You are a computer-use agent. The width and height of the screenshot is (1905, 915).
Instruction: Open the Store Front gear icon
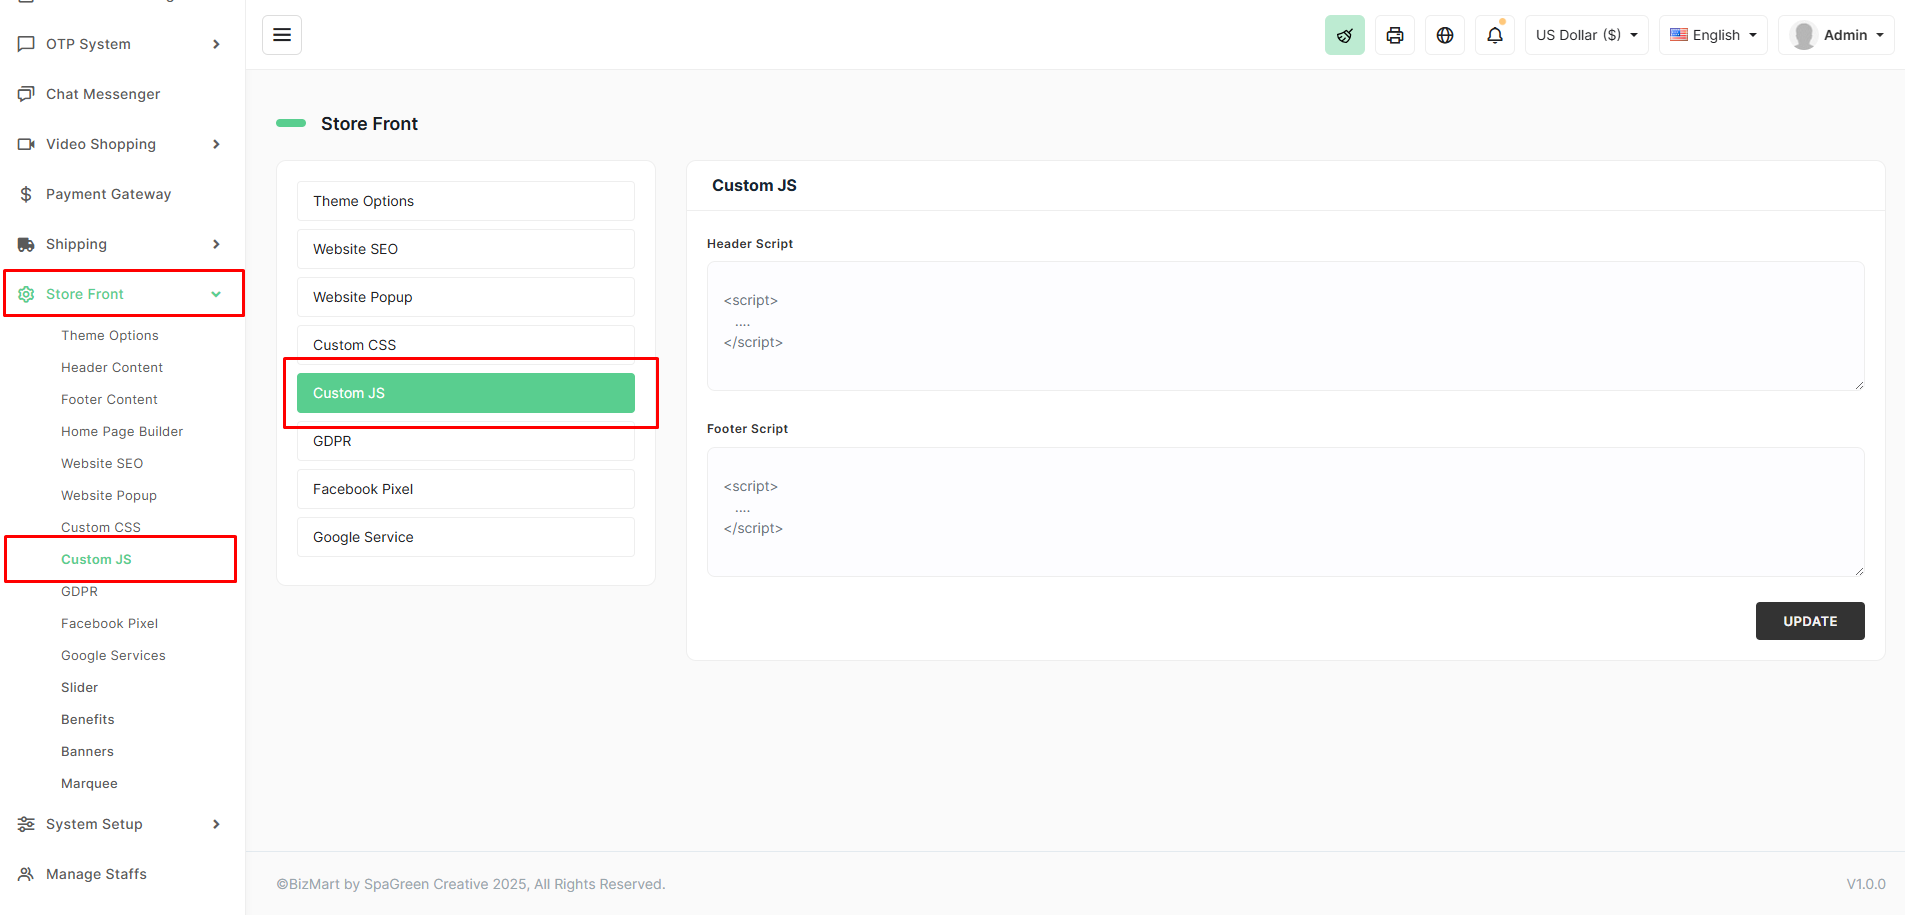pyautogui.click(x=25, y=293)
